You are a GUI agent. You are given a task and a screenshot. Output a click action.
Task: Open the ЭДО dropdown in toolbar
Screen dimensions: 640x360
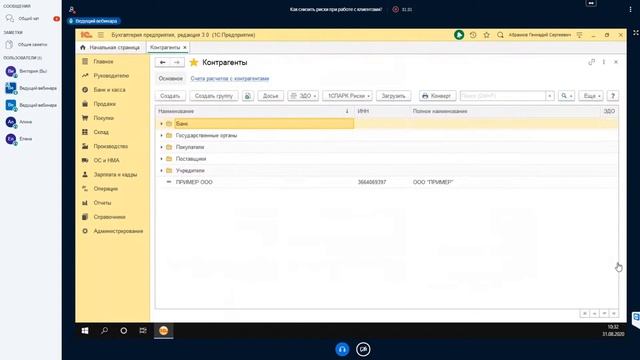pyautogui.click(x=303, y=96)
